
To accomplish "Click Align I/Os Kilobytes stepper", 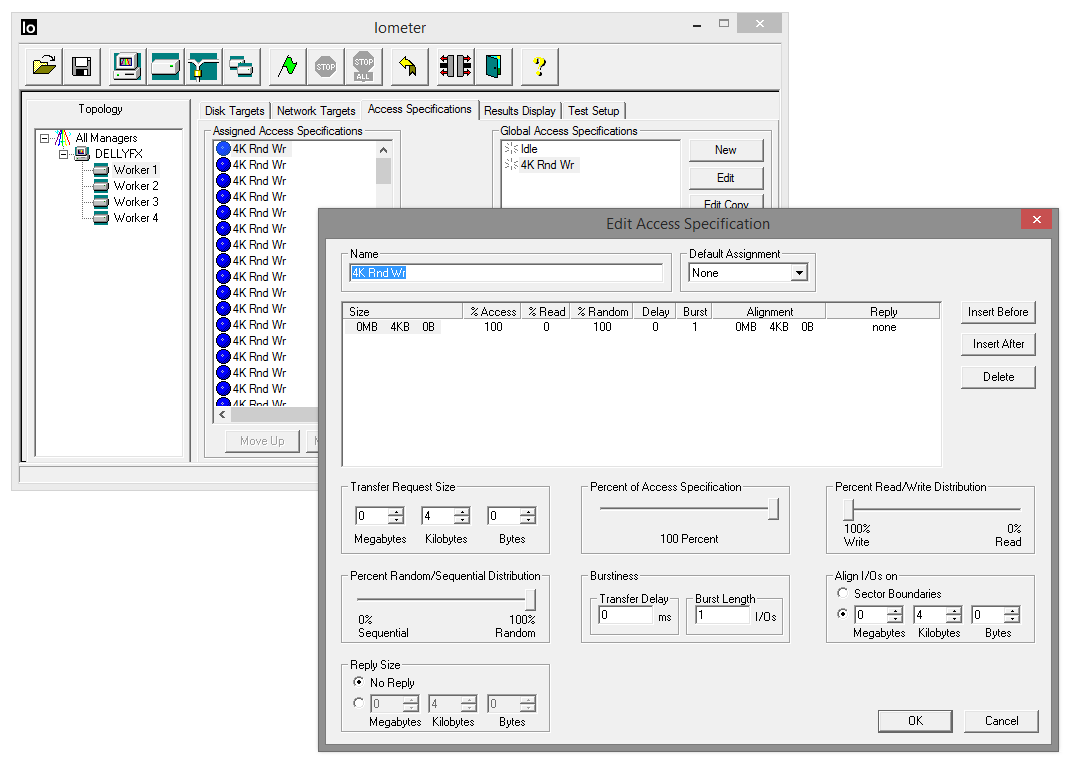I will tap(954, 615).
